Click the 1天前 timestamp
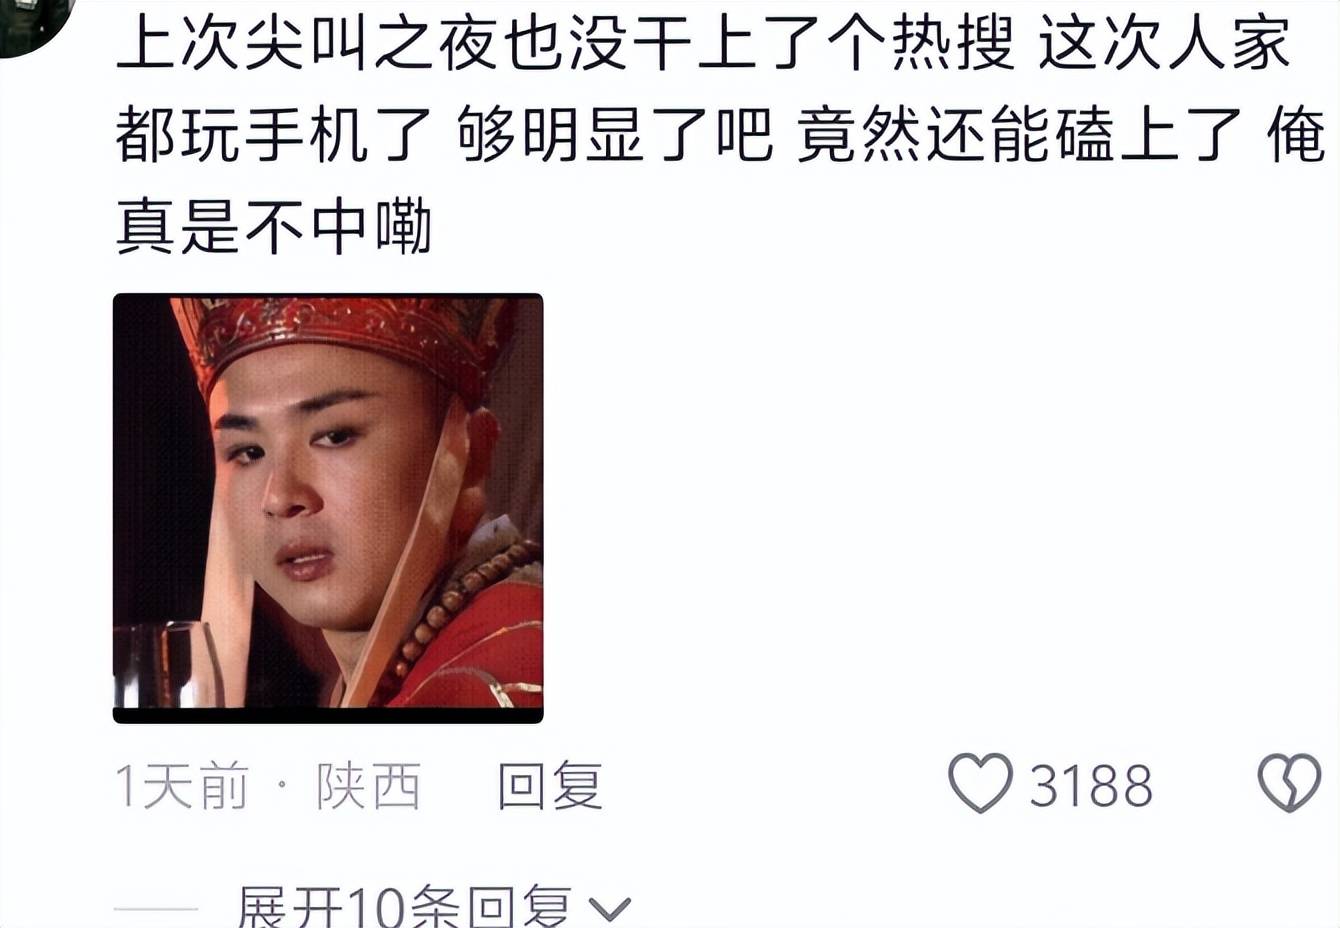The width and height of the screenshot is (1340, 928). (182, 786)
